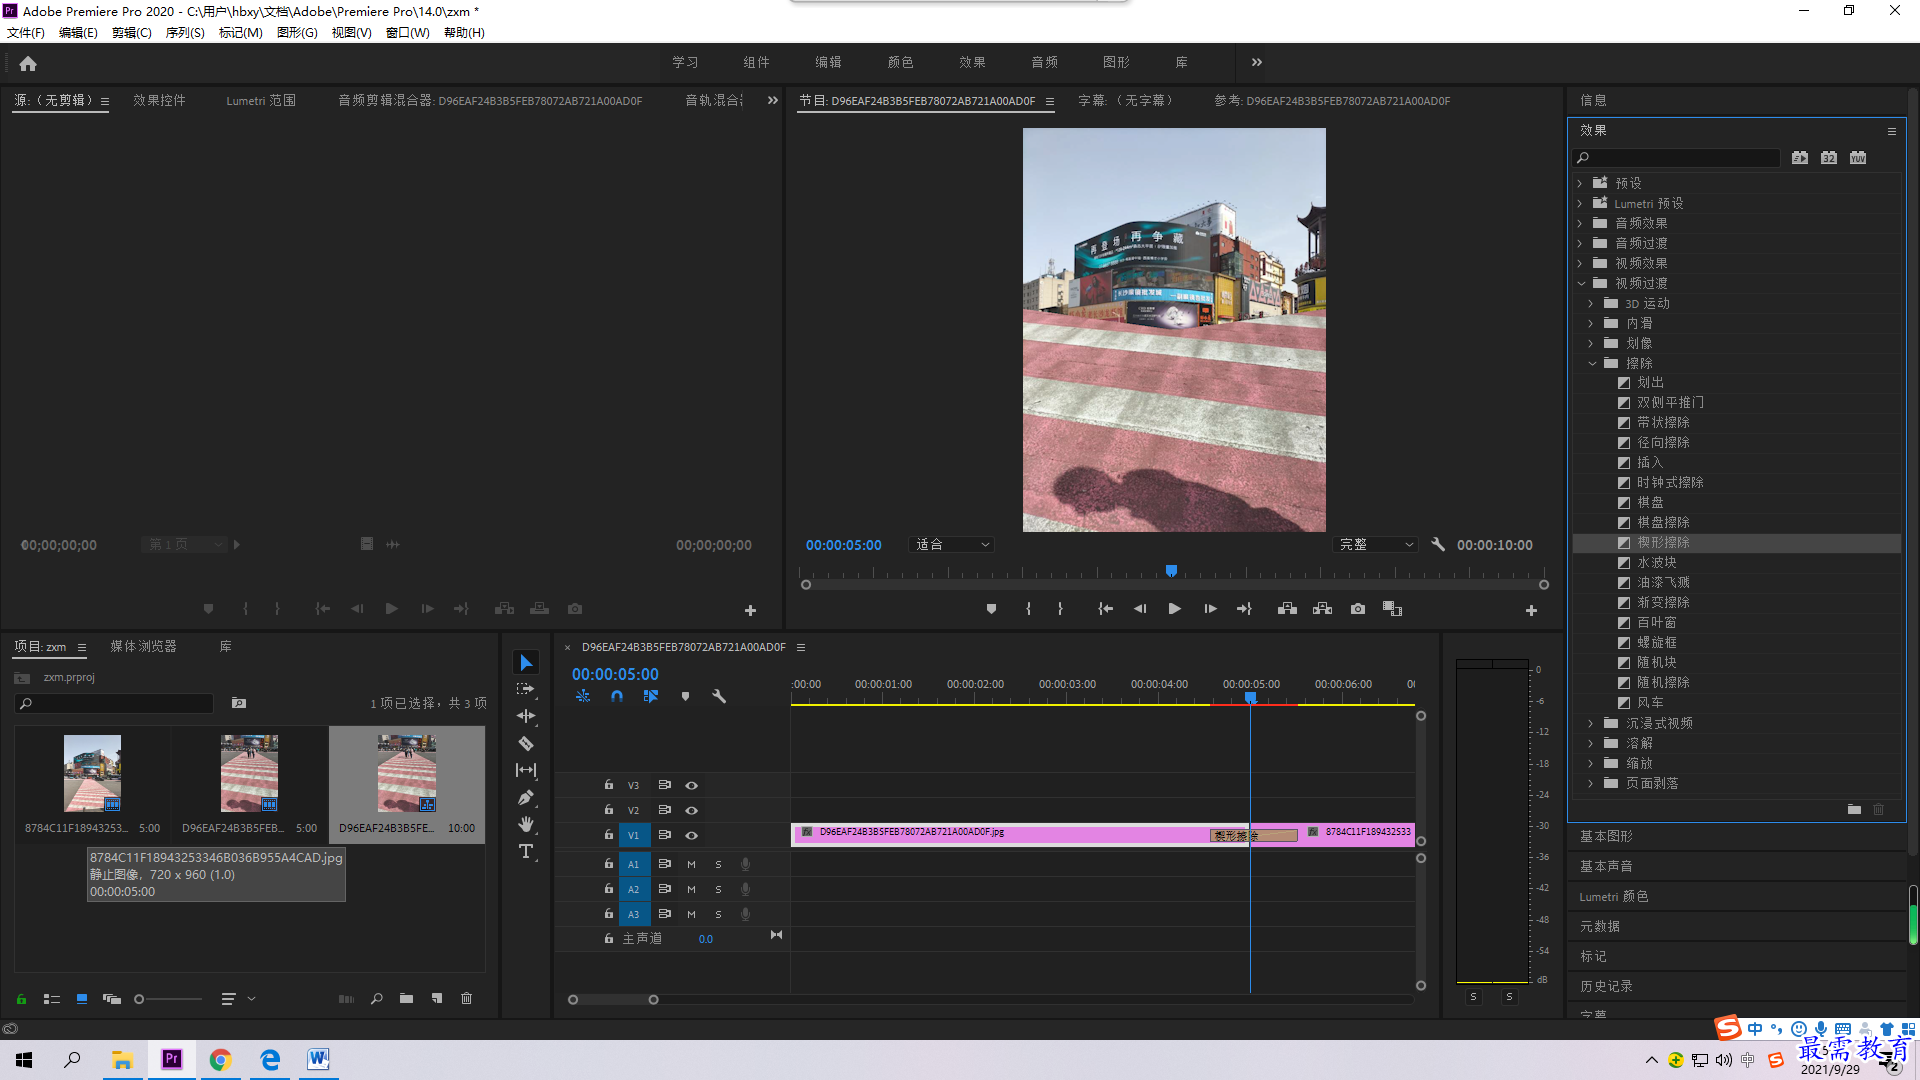The height and width of the screenshot is (1080, 1920).
Task: Open timeline display settings wrench
Action: pos(719,696)
